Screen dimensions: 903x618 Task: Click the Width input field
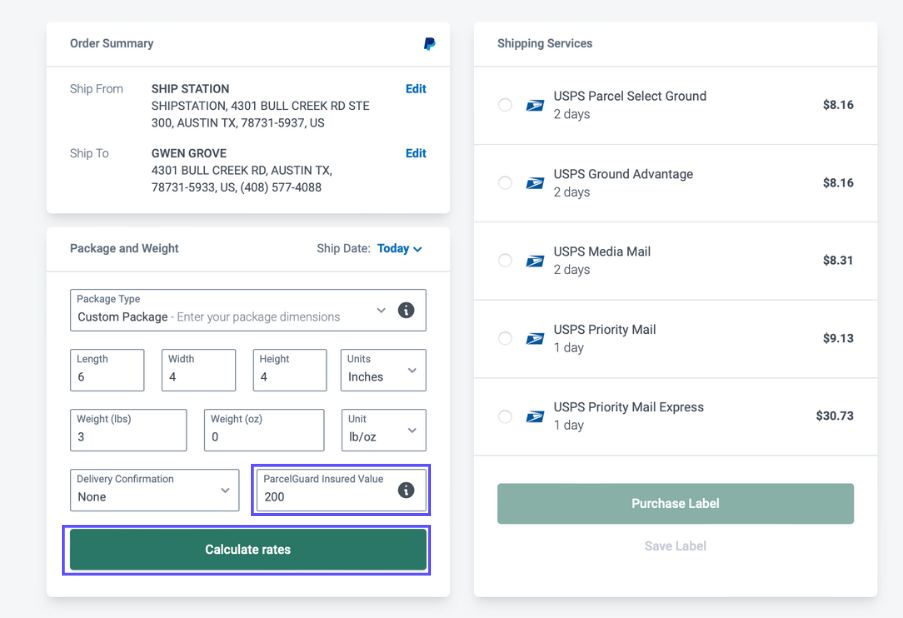[199, 370]
